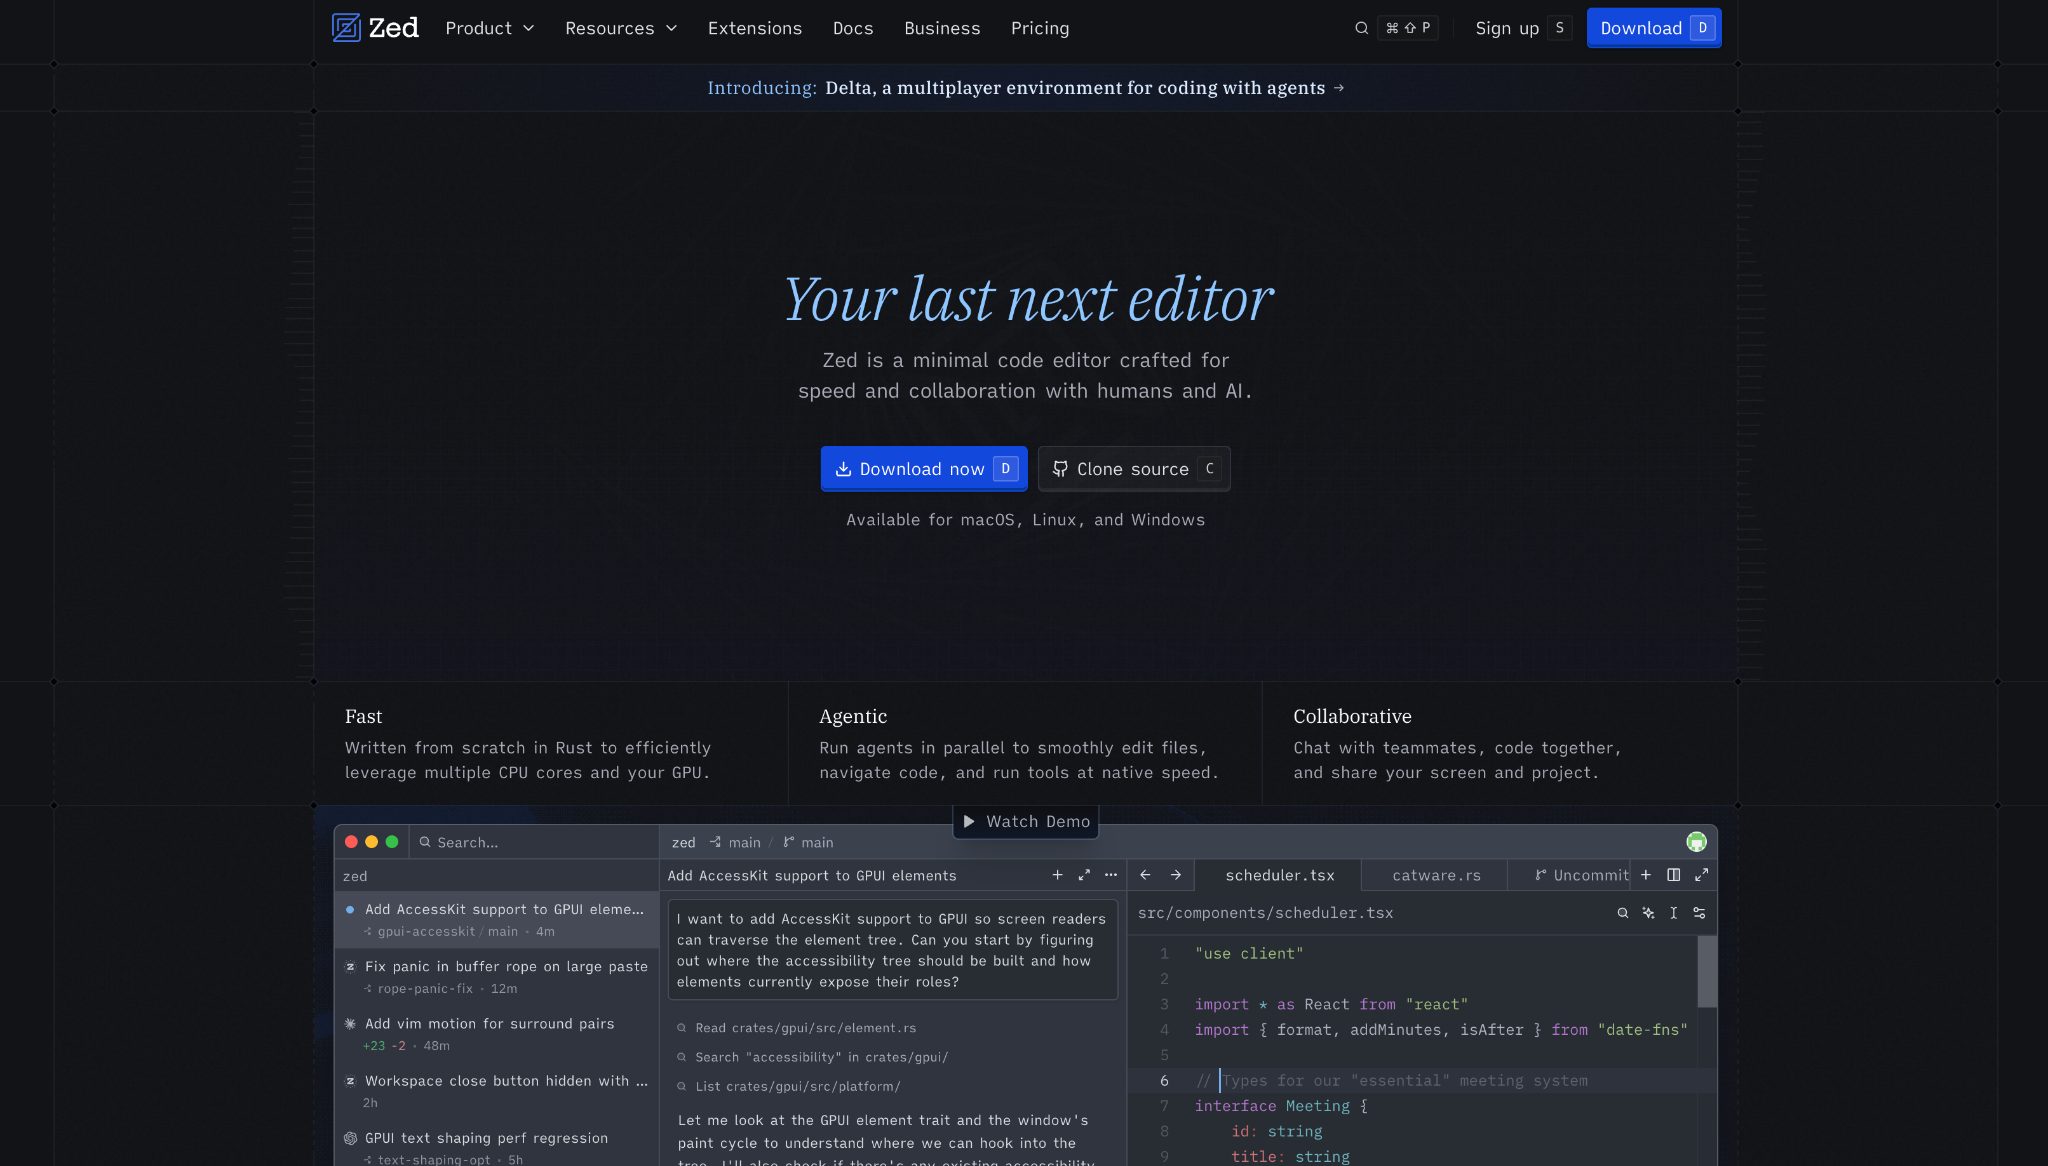Viewport: 2048px width, 1166px height.
Task: Click the magnifier icon next to 'Read crates/gpui/src/element.rs'
Action: (x=682, y=1028)
